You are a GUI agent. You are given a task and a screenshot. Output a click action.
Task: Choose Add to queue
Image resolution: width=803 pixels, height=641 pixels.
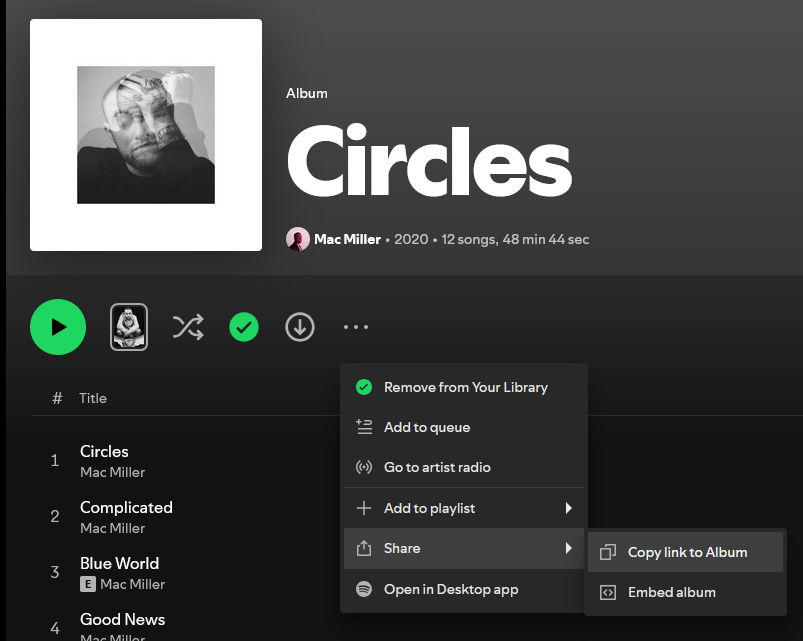(x=464, y=427)
